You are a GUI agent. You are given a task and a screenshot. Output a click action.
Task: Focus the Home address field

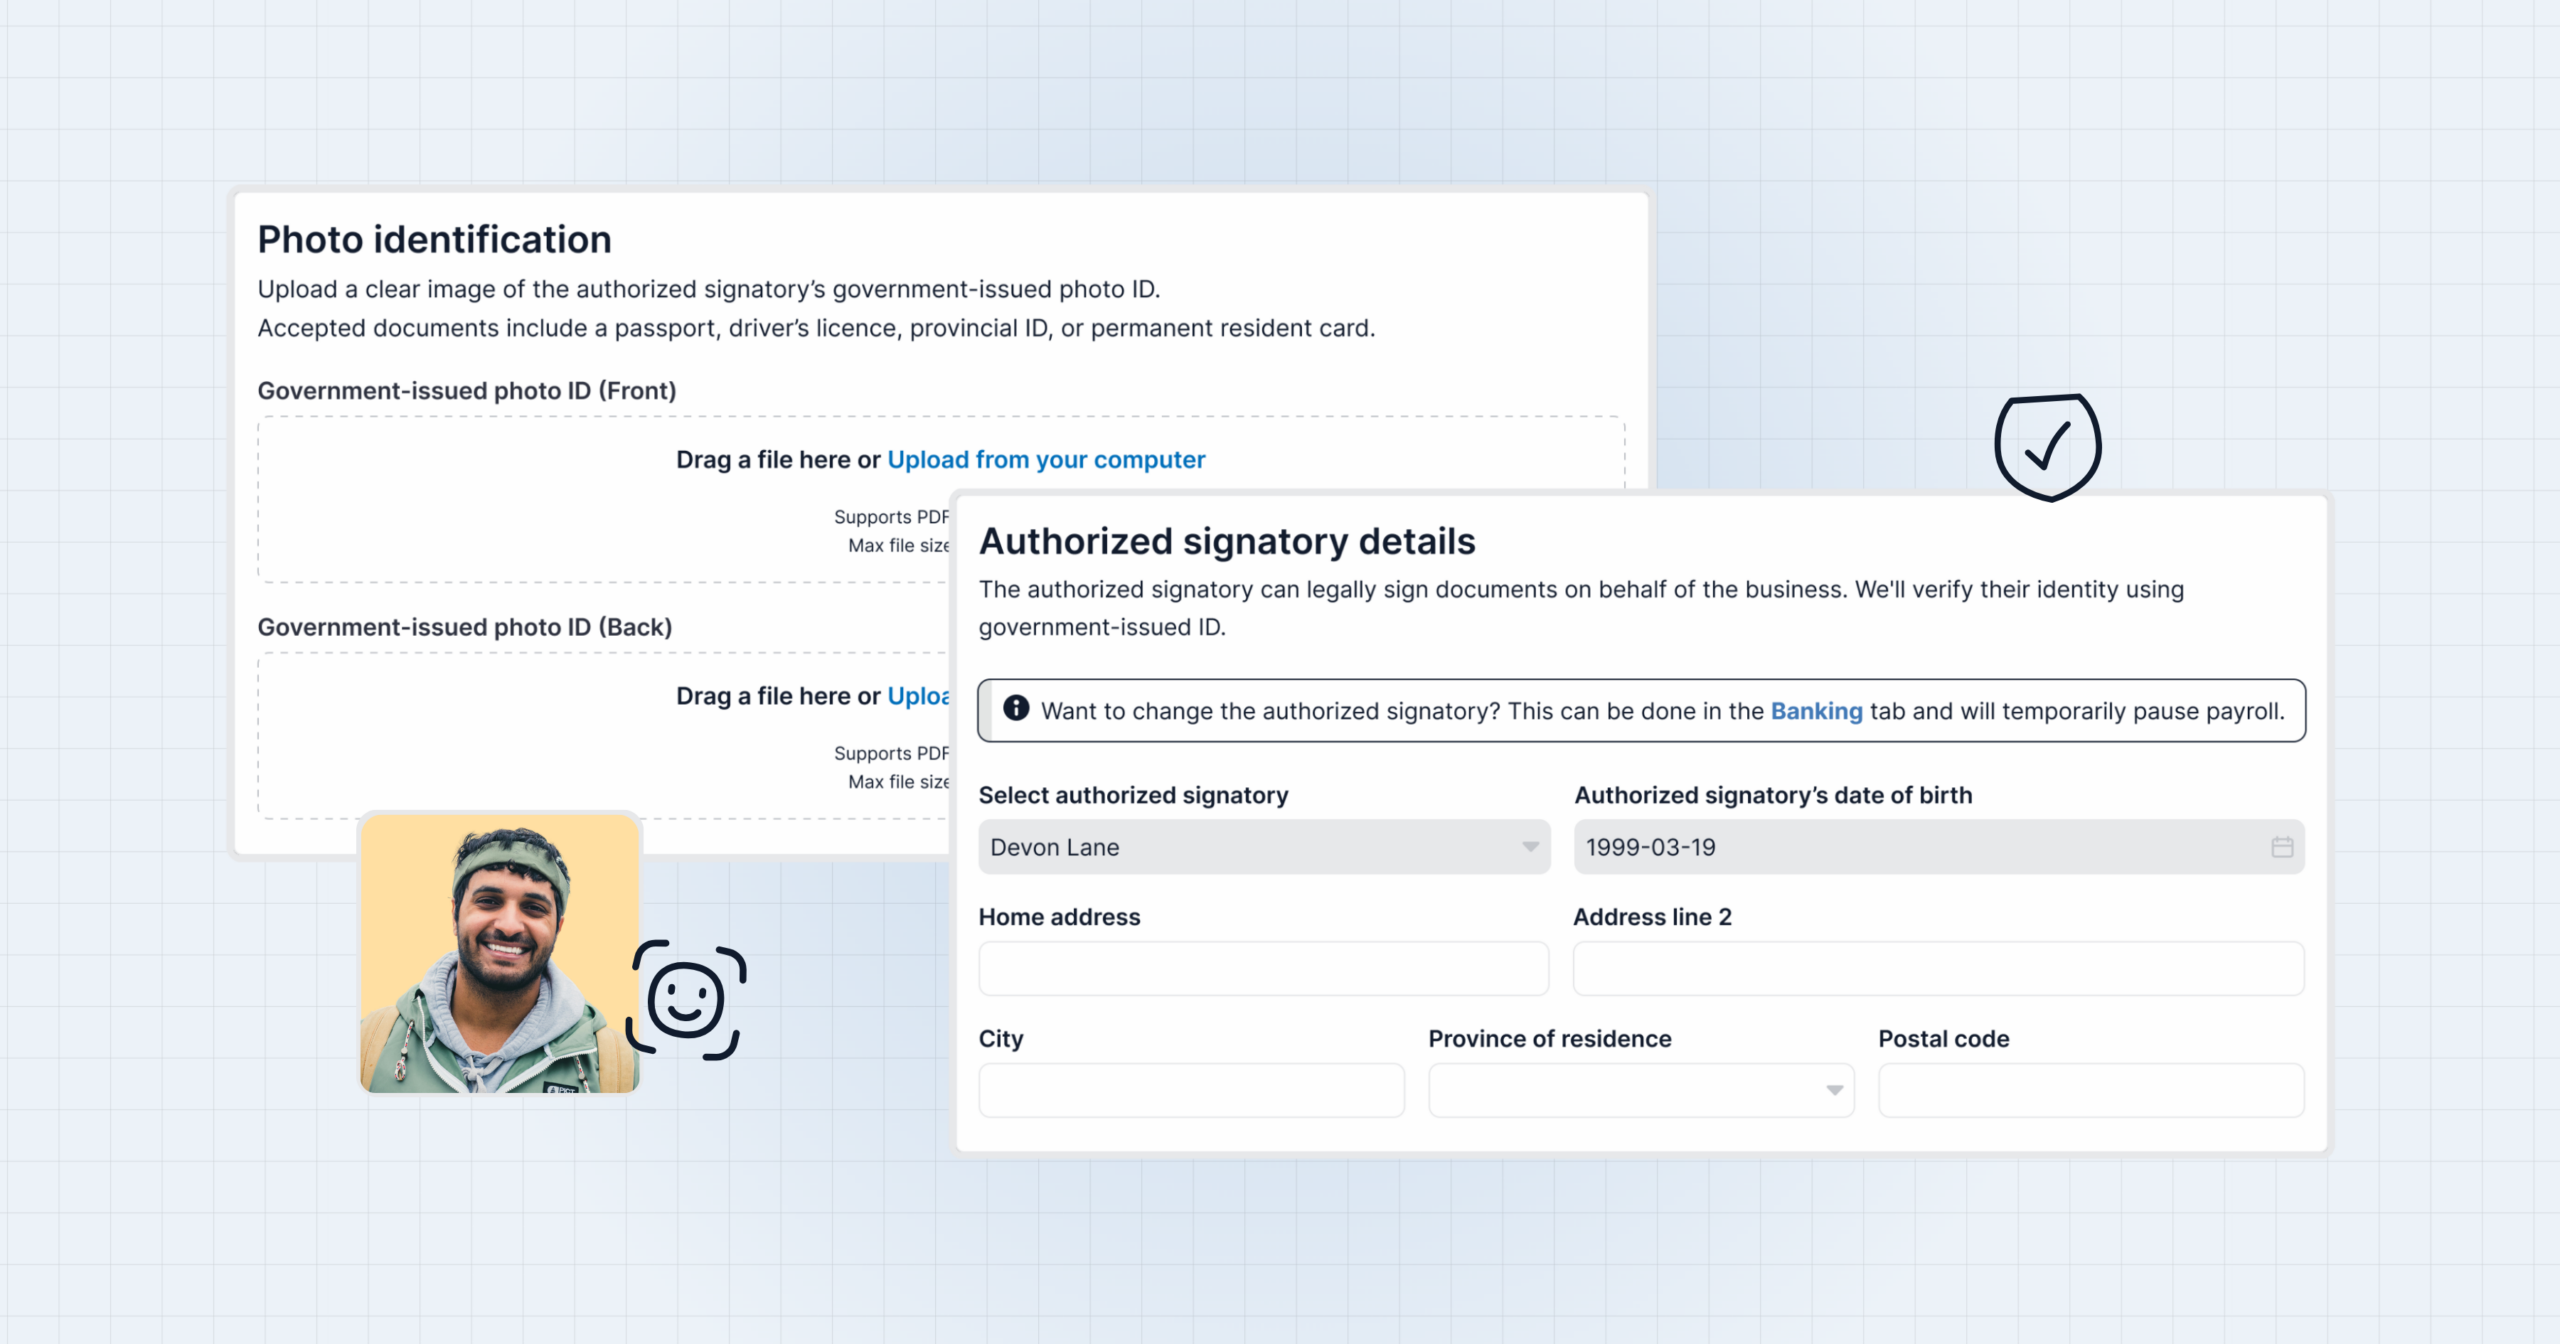(1264, 968)
